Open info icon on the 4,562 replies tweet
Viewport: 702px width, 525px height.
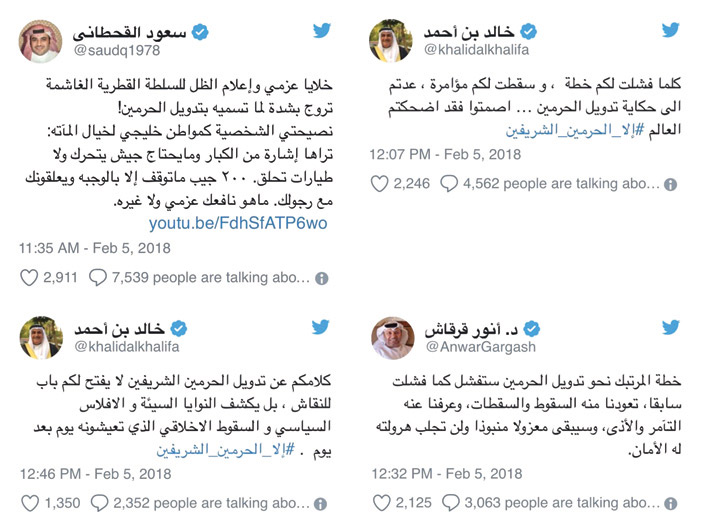[671, 185]
